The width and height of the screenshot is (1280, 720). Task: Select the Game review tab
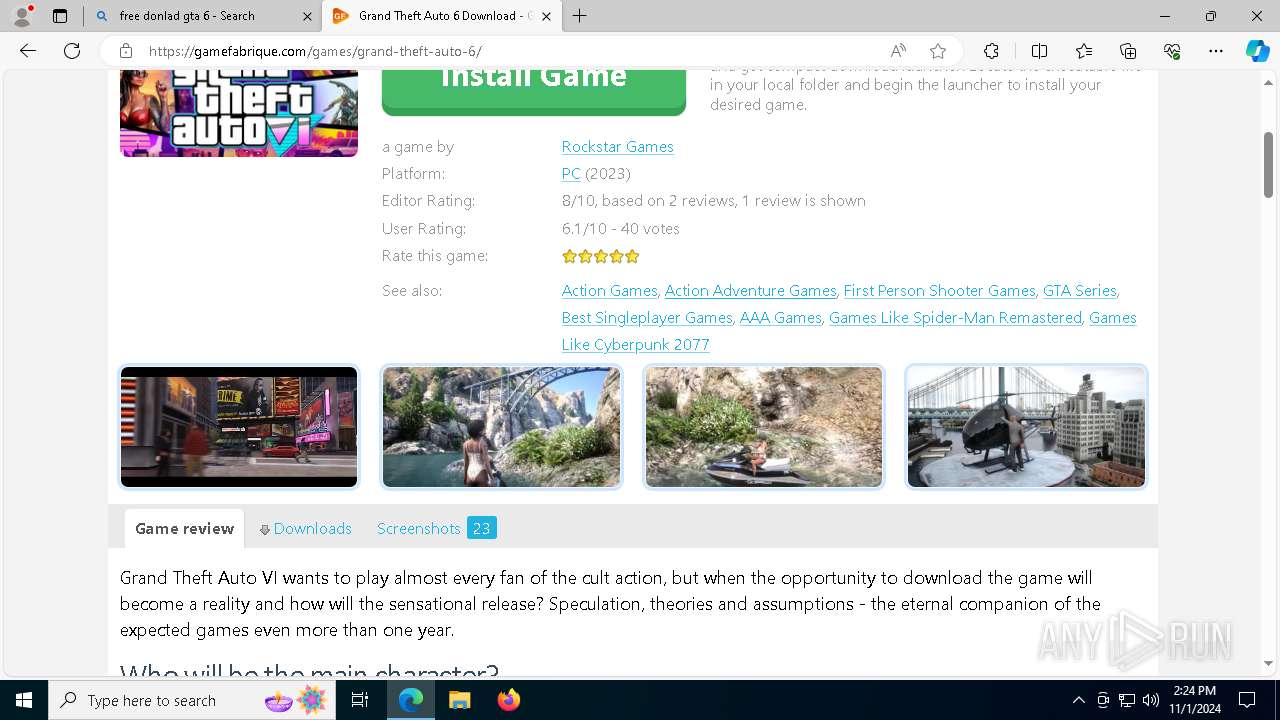tap(184, 528)
